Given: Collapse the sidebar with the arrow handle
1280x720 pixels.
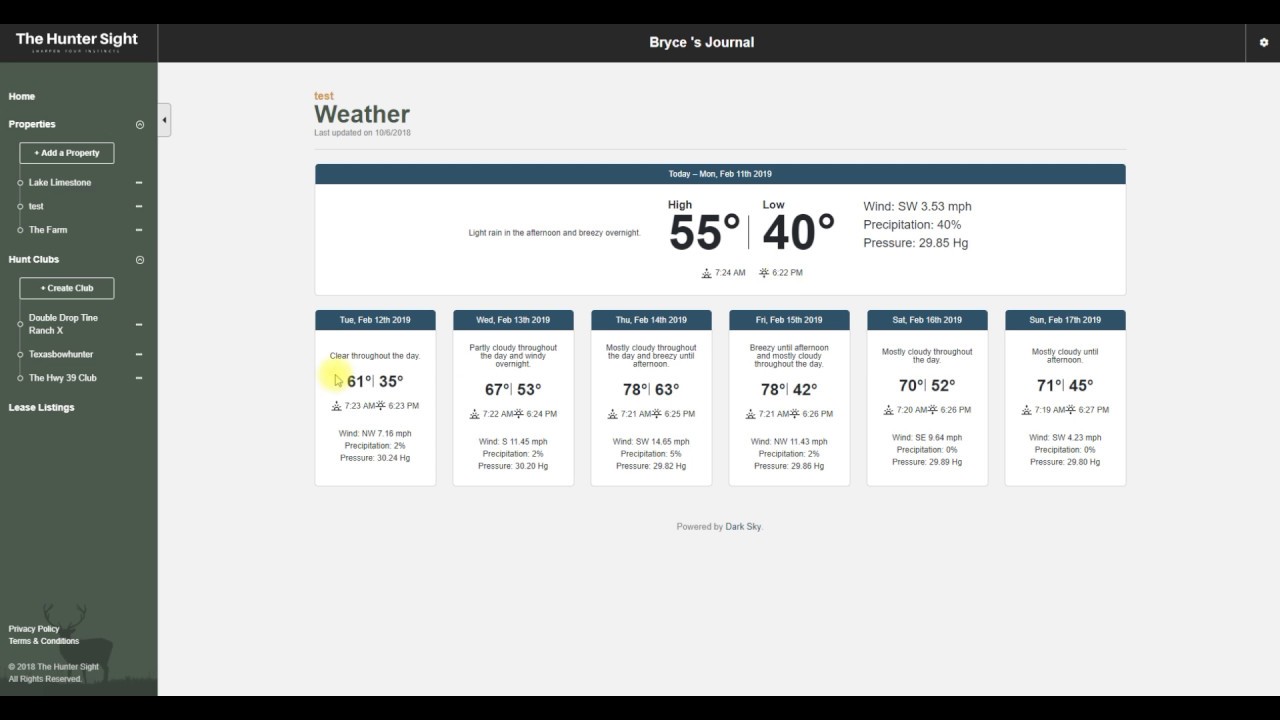Looking at the screenshot, I should click(164, 120).
